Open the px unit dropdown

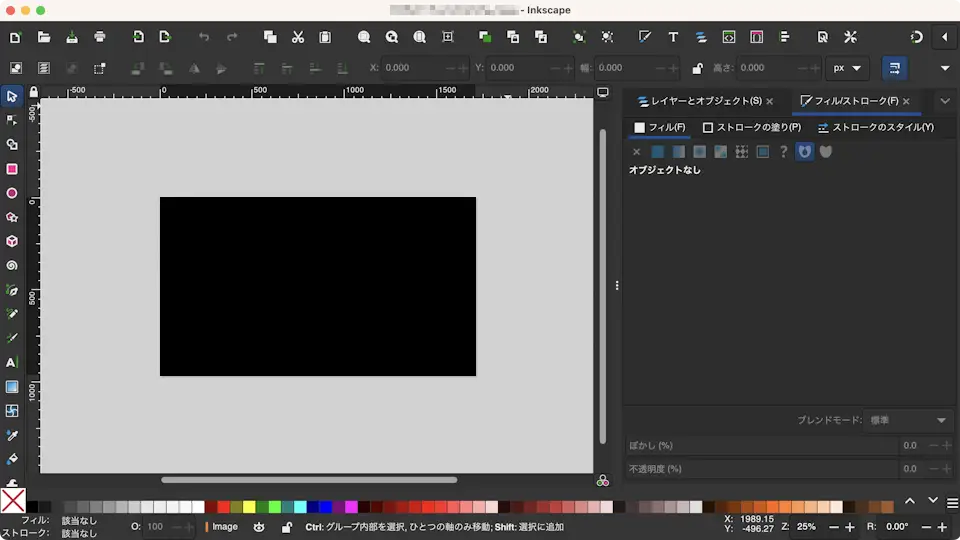click(846, 68)
